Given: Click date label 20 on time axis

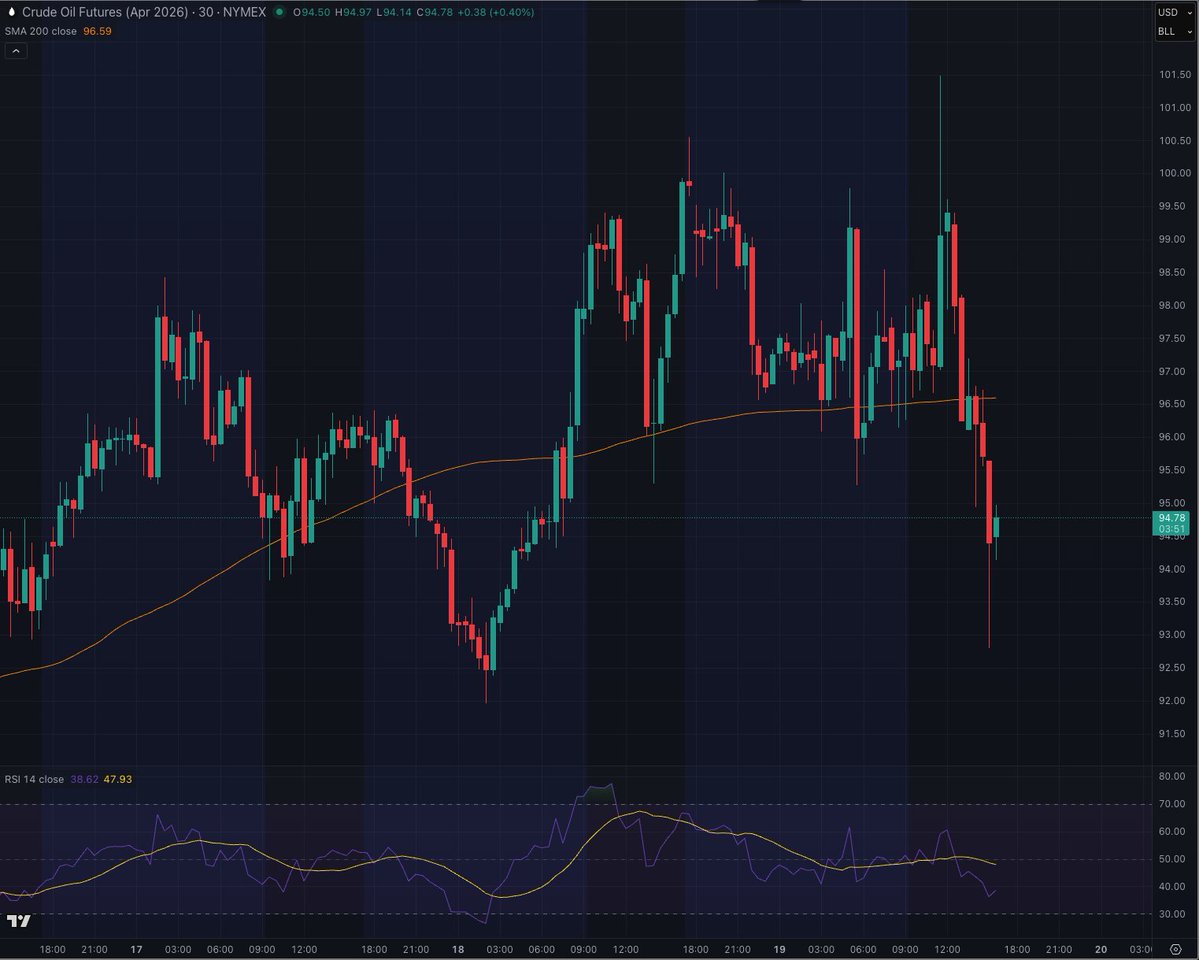Looking at the screenshot, I should pos(1100,949).
